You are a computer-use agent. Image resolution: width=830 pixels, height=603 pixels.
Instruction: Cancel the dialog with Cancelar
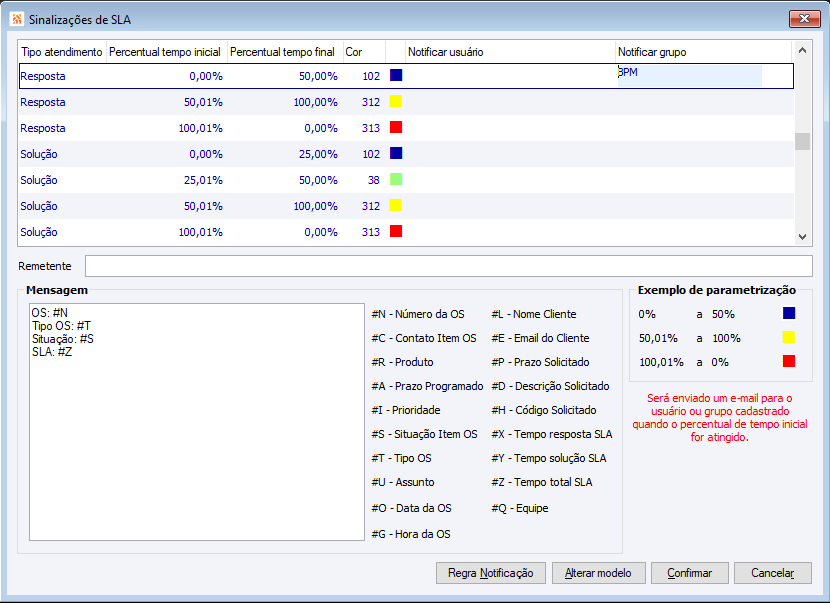772,573
